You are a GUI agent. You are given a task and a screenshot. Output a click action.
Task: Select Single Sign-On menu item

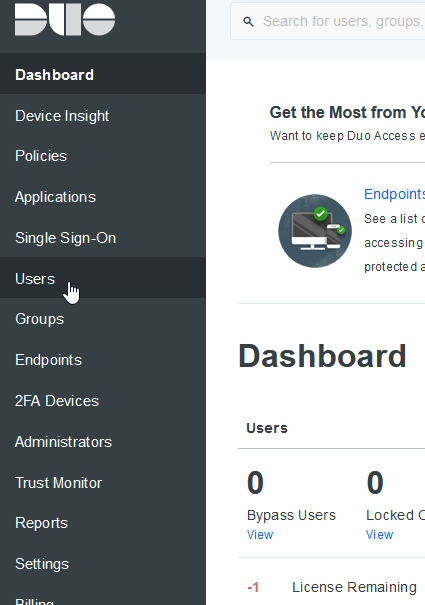pyautogui.click(x=103, y=238)
